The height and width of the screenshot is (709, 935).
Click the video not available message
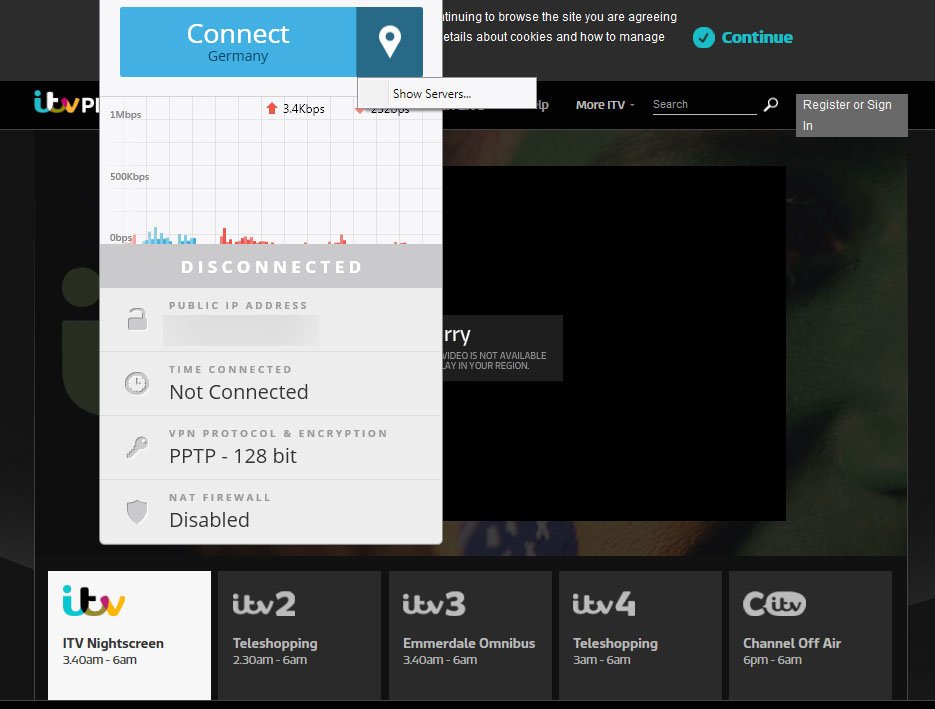coord(503,348)
